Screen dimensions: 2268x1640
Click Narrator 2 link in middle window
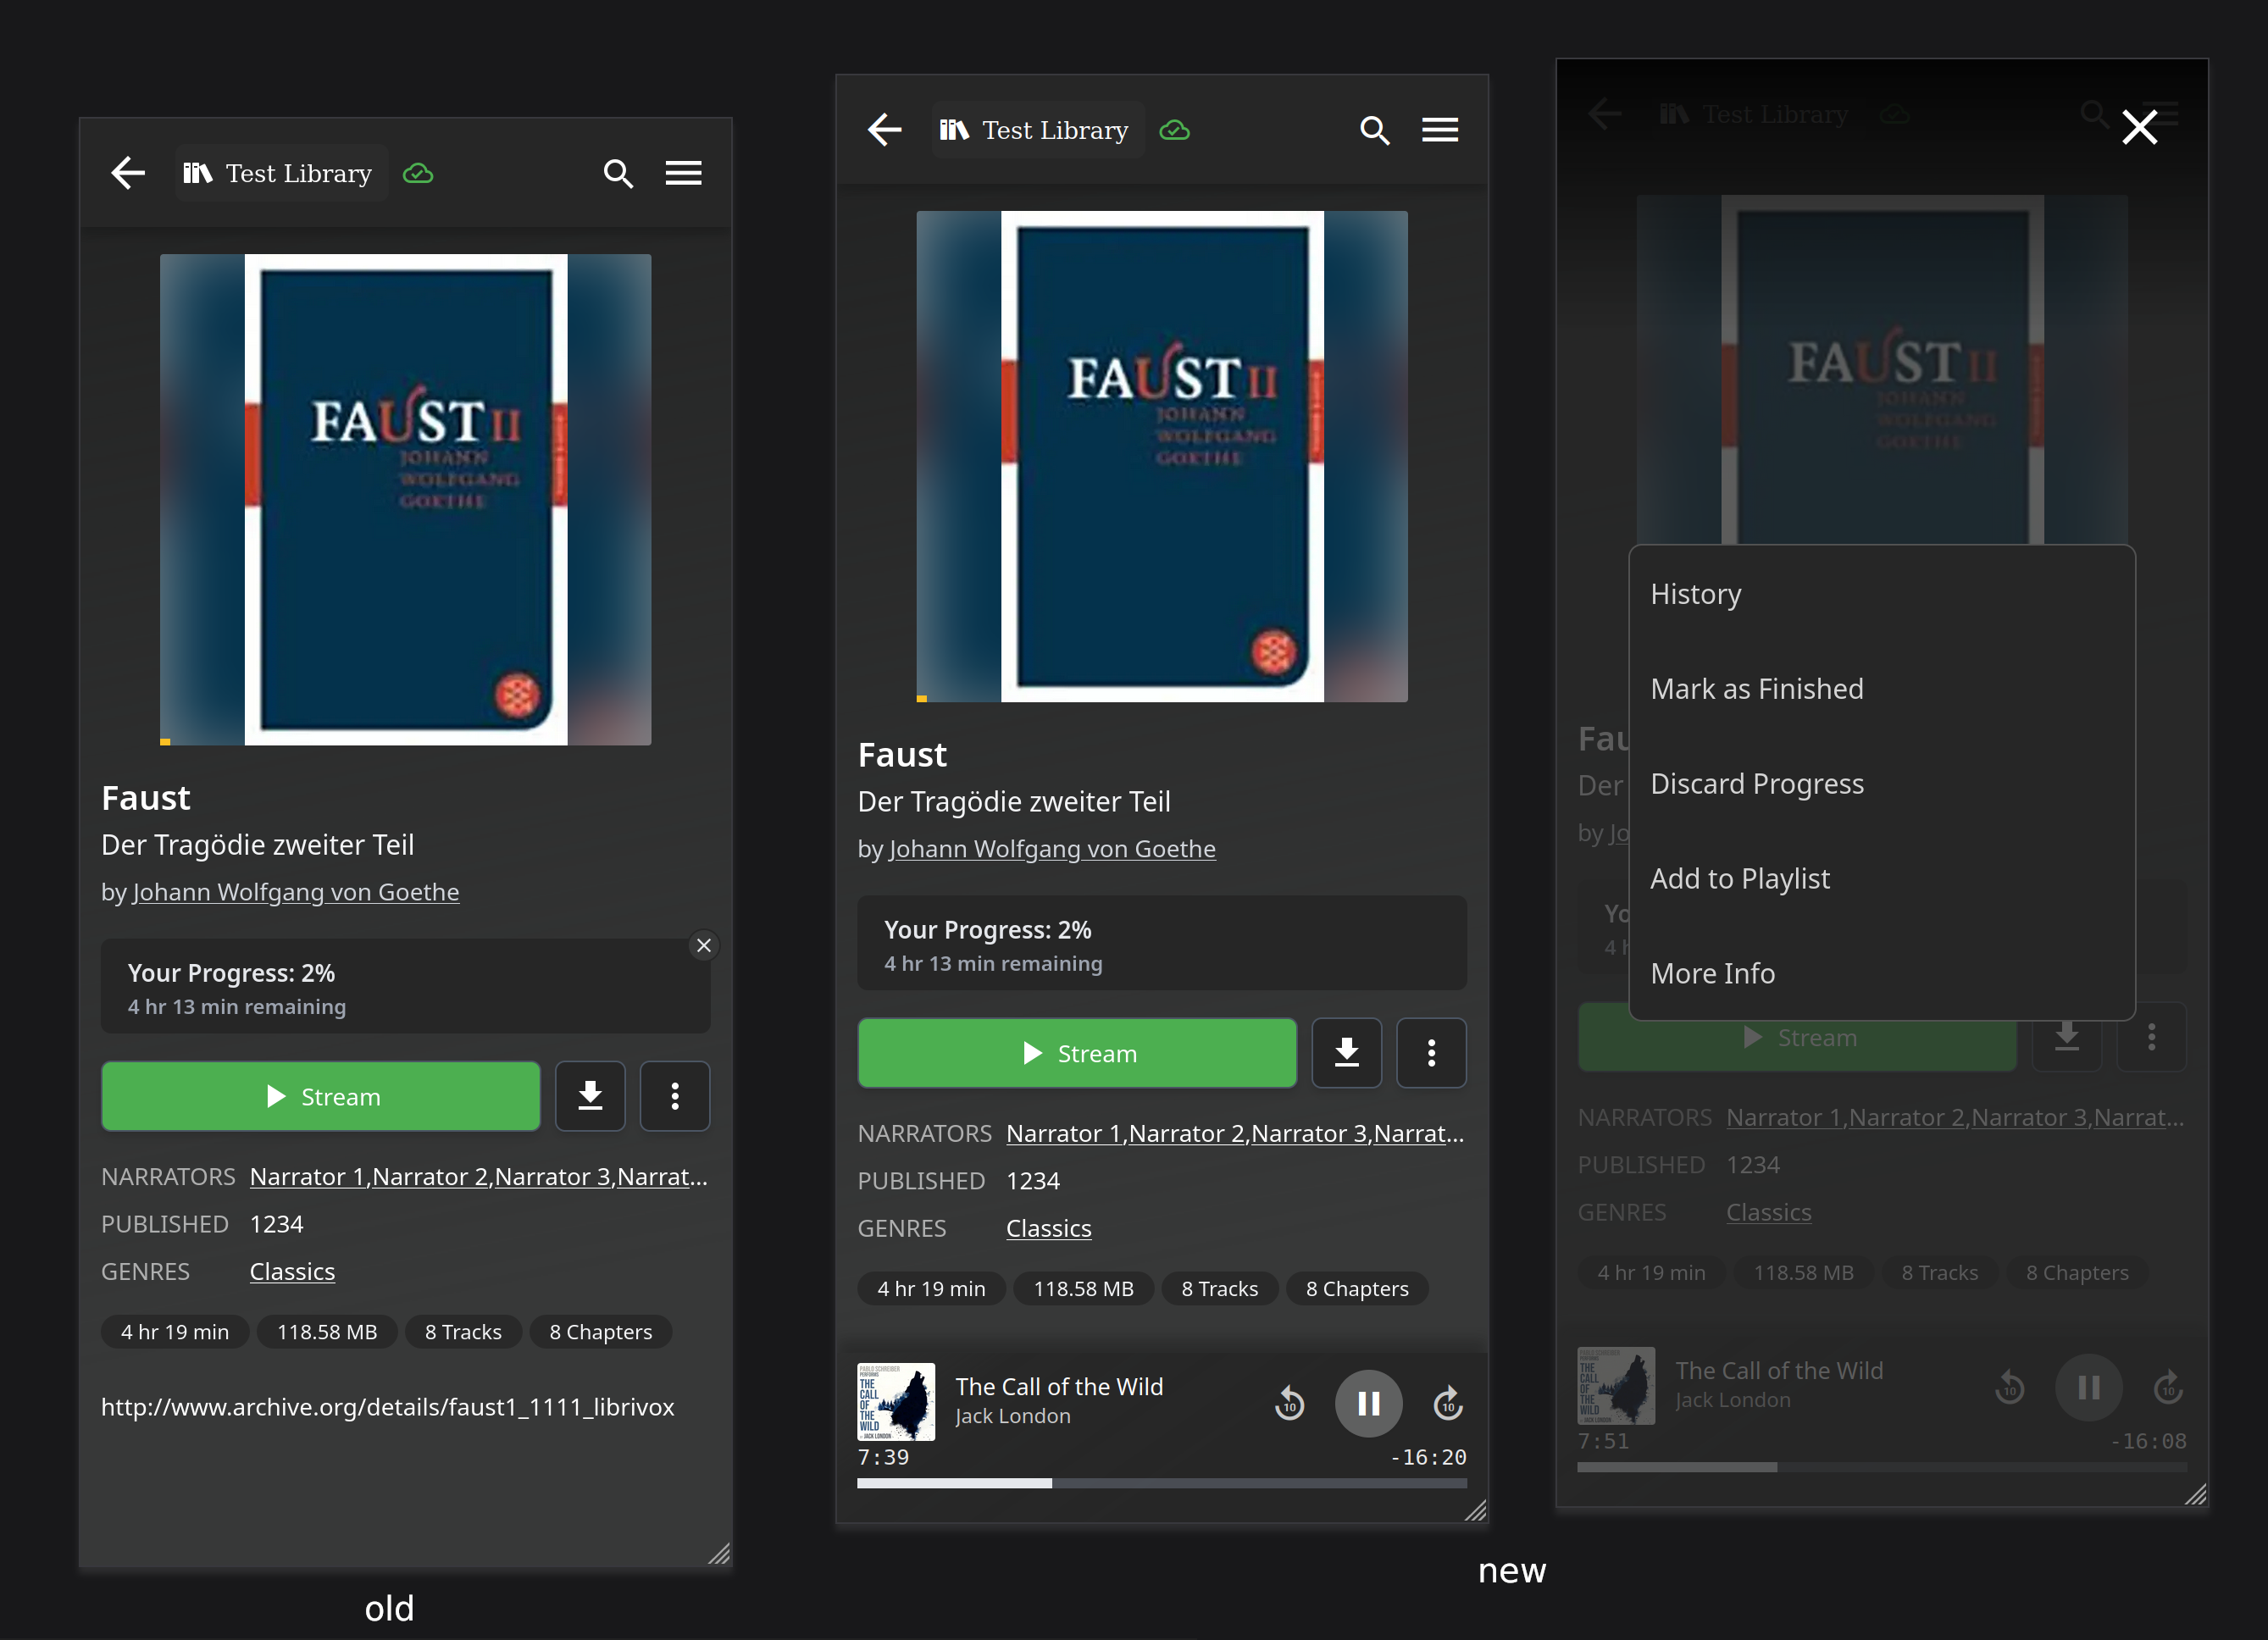click(x=1186, y=1134)
